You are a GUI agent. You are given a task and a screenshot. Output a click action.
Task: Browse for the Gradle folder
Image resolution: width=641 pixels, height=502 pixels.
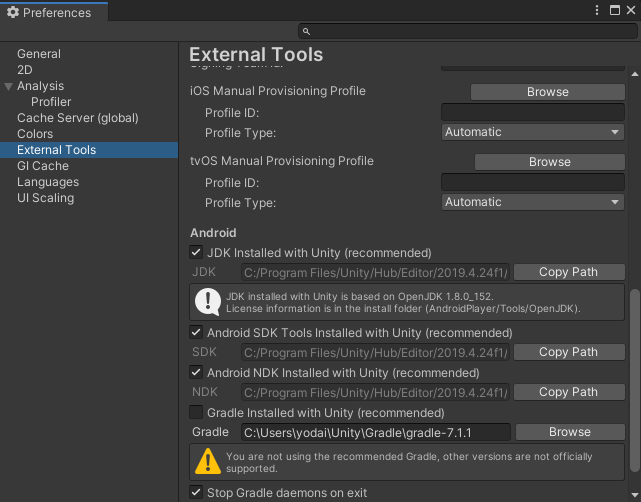click(x=569, y=432)
